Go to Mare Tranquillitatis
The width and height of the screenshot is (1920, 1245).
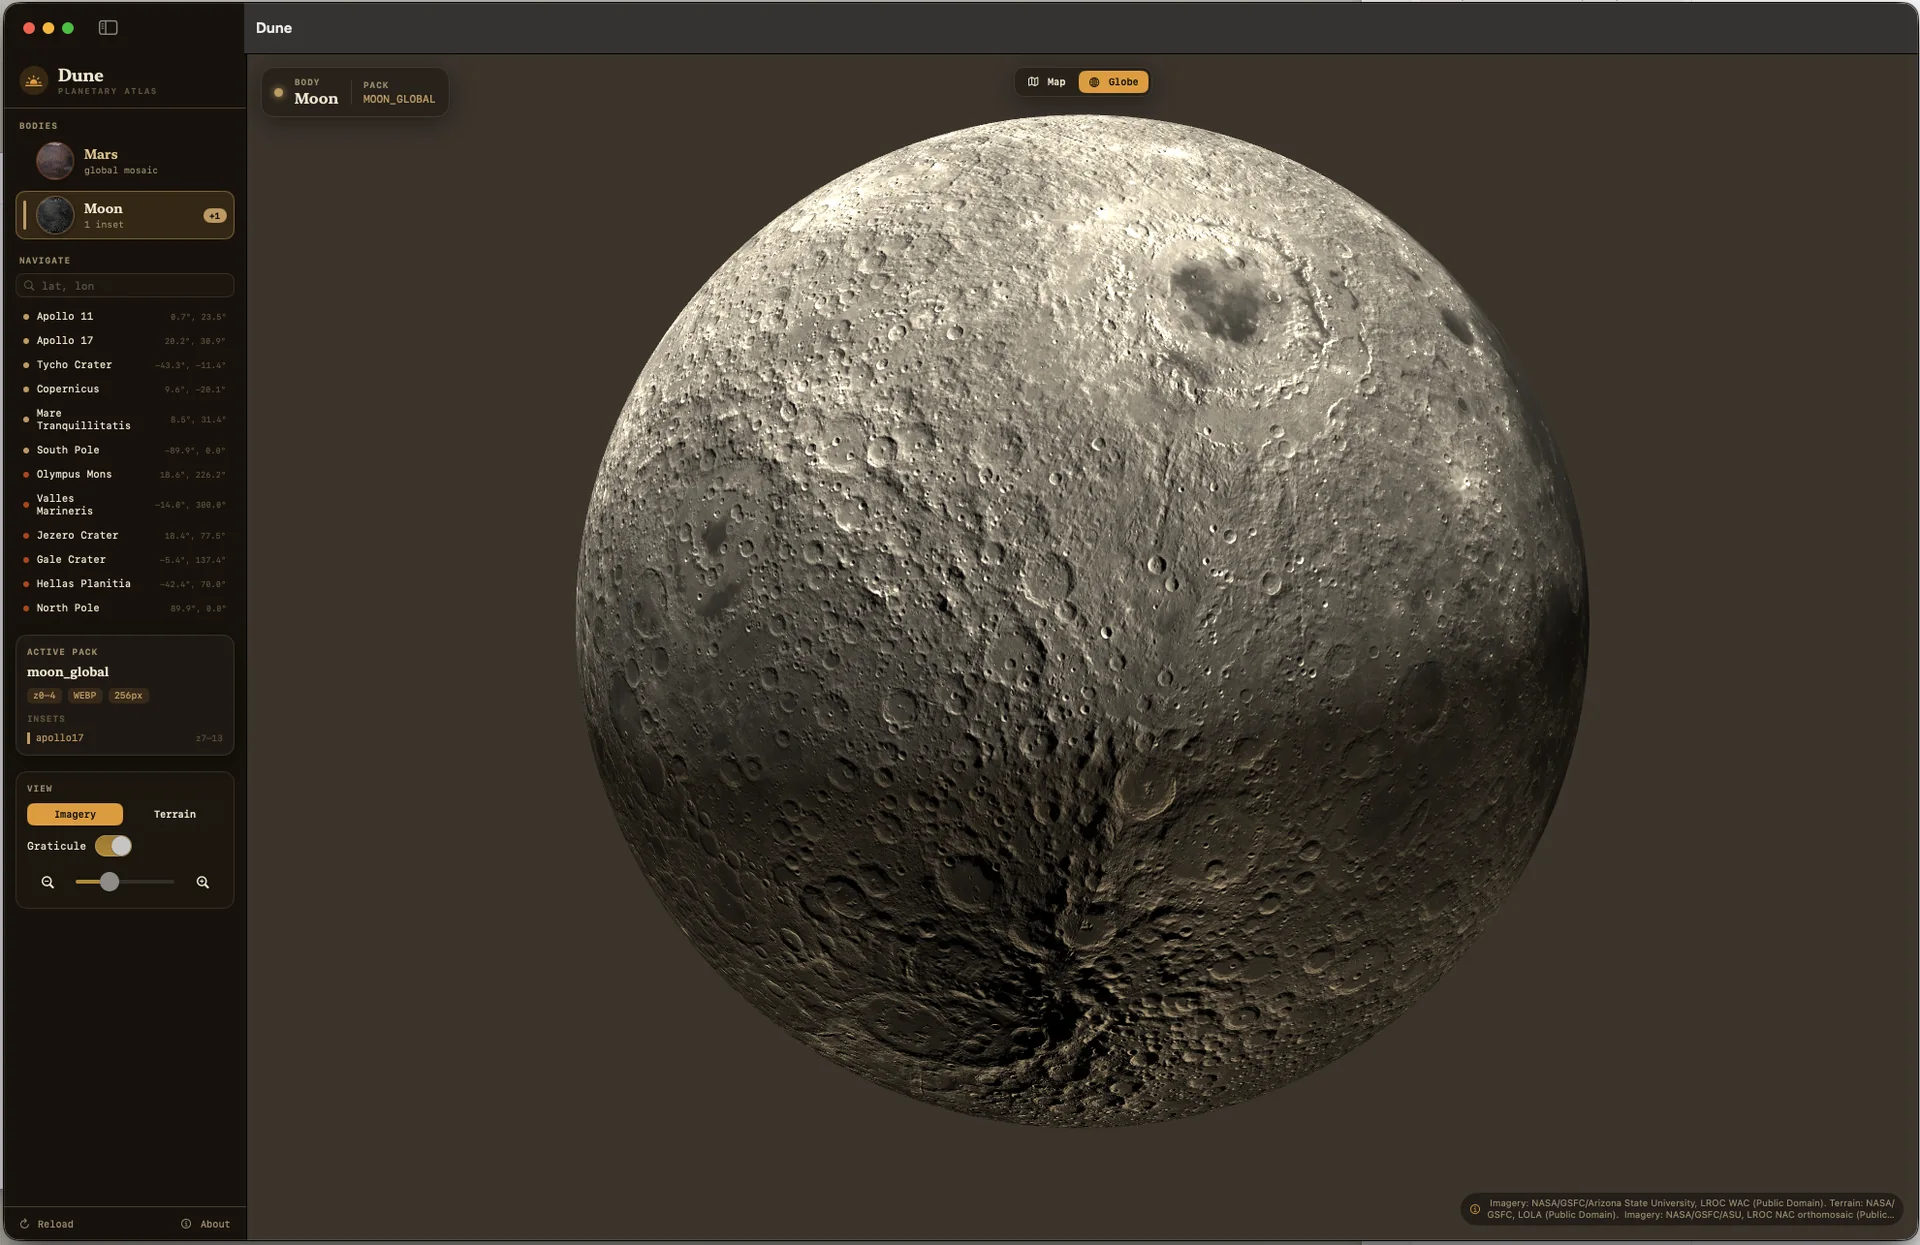coord(125,419)
